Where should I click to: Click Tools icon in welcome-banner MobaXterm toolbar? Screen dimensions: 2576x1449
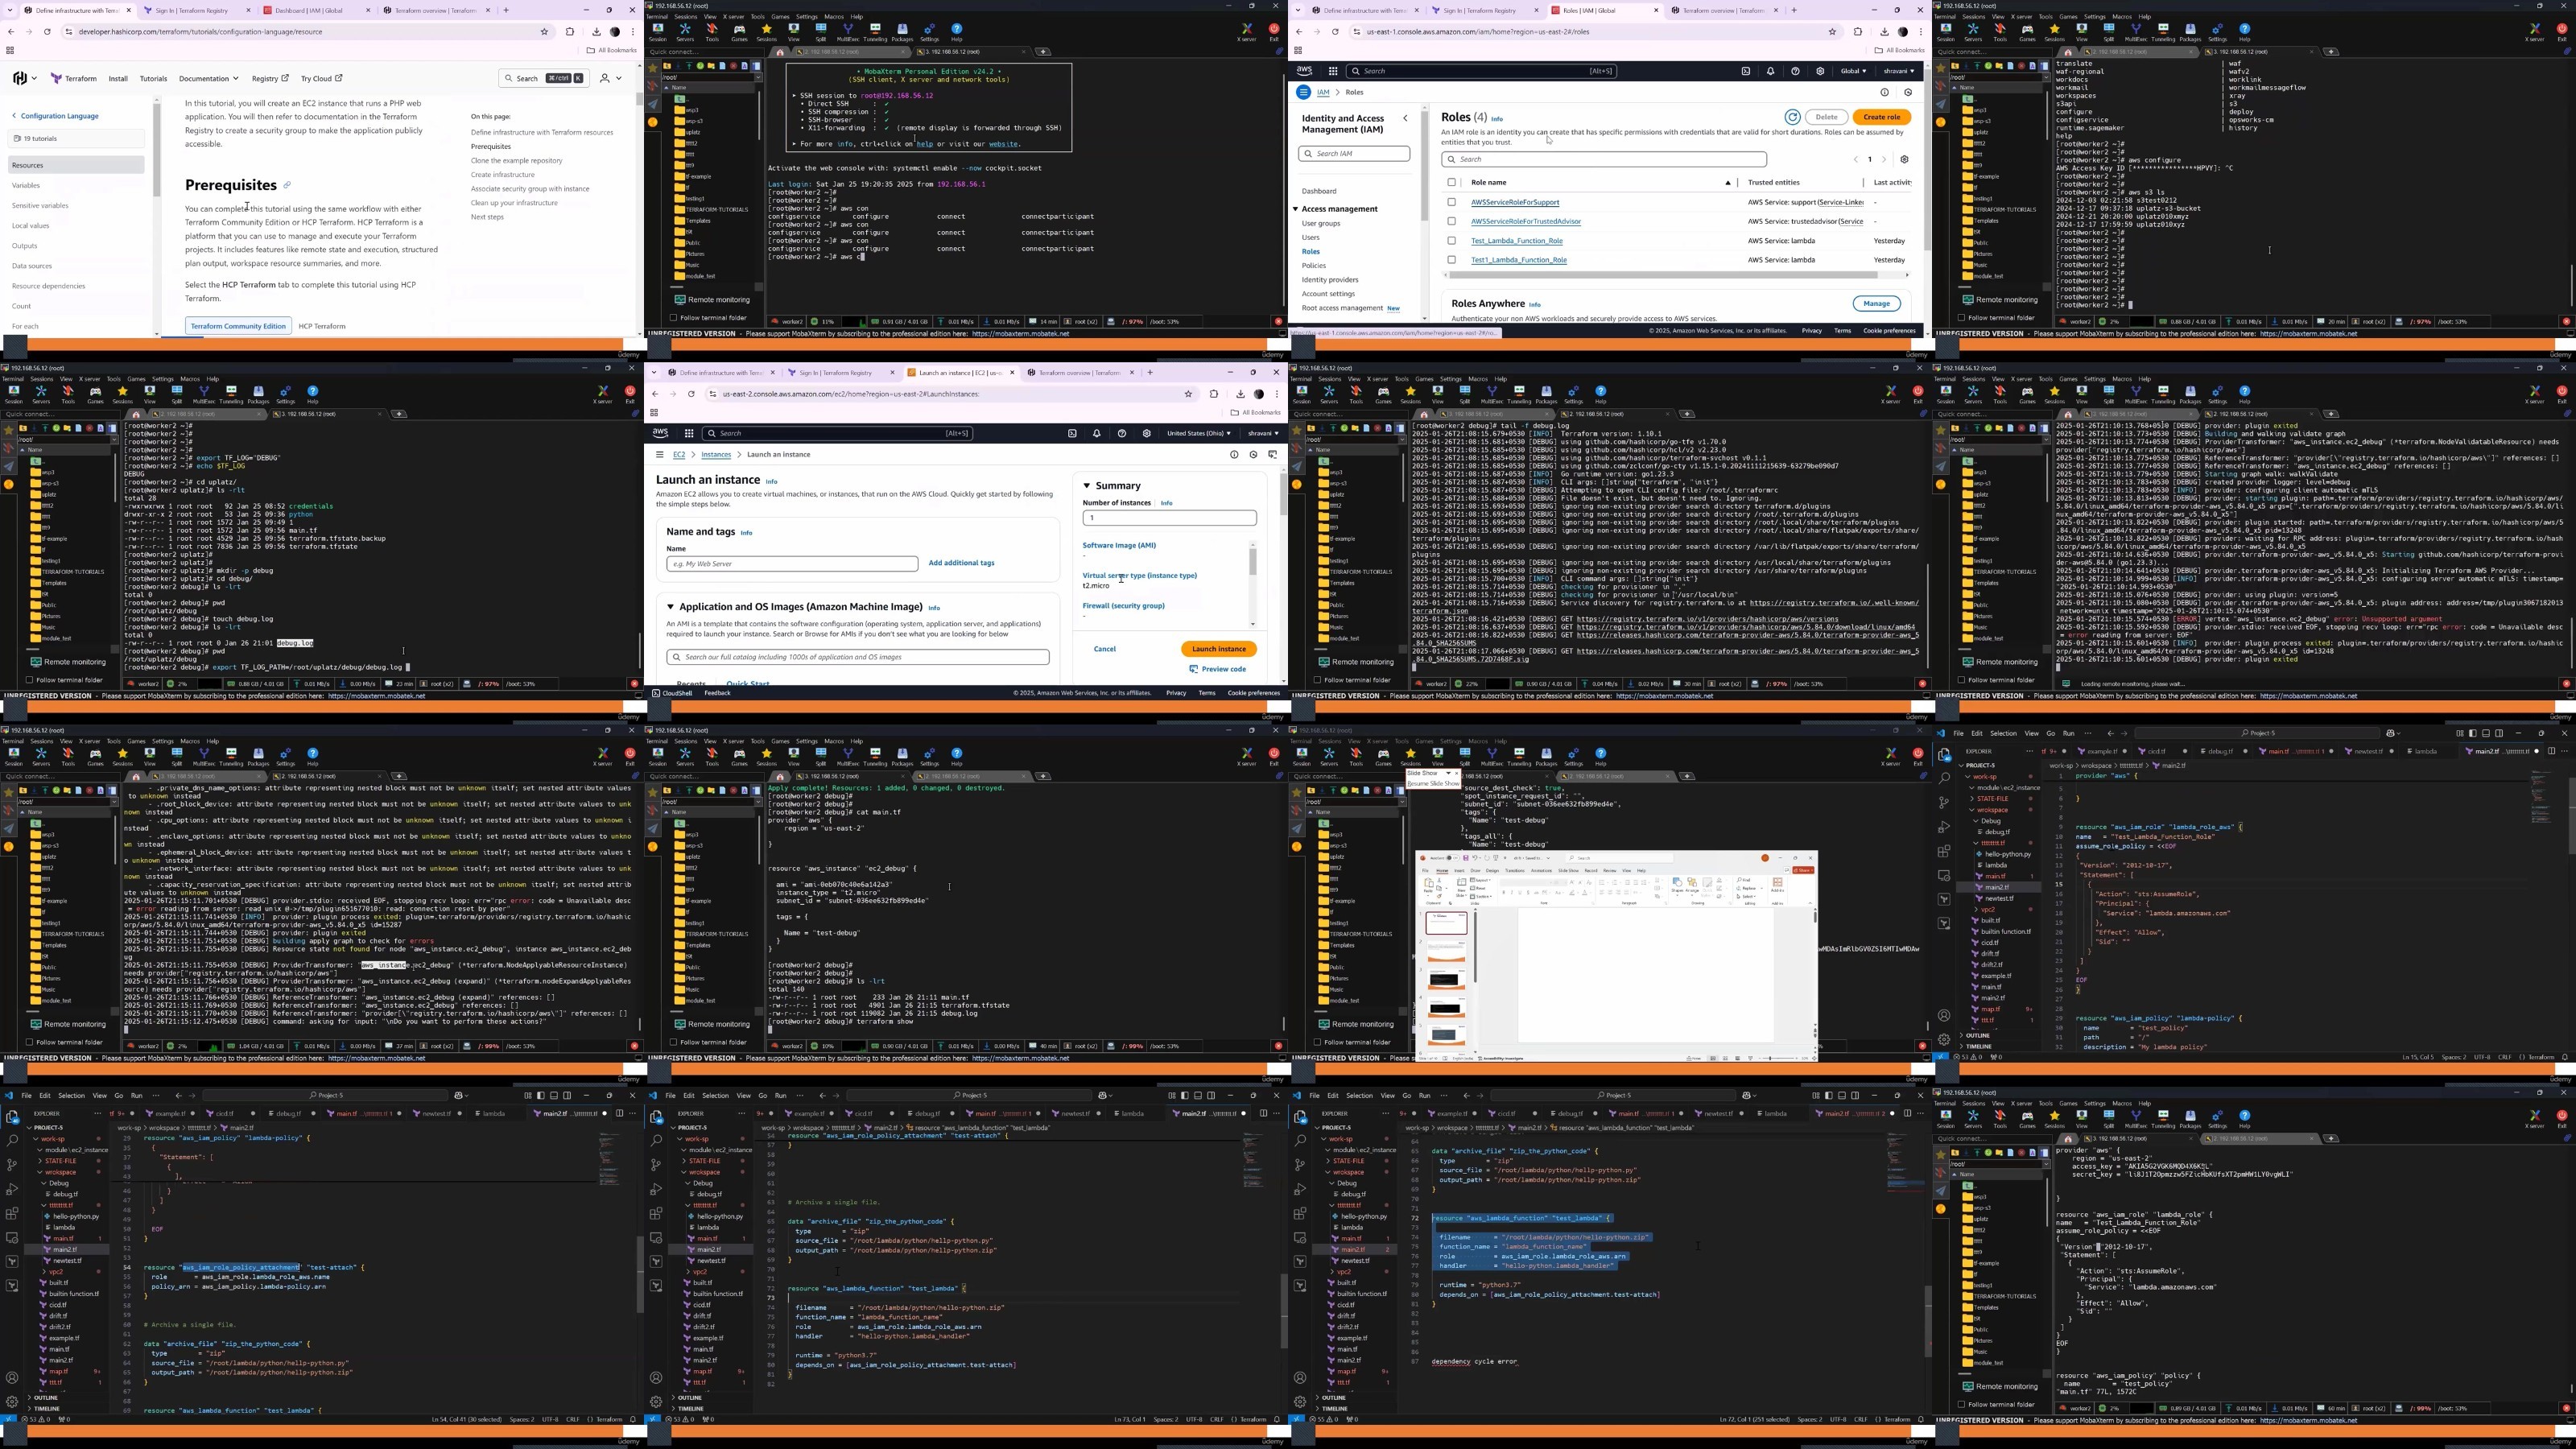pyautogui.click(x=712, y=31)
